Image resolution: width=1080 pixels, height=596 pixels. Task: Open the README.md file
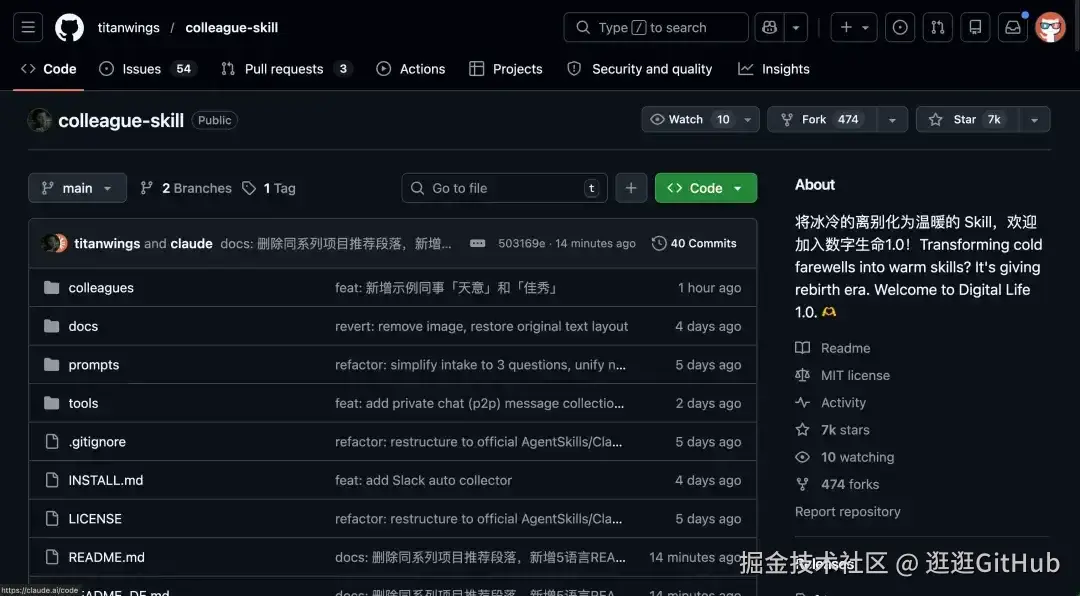107,557
